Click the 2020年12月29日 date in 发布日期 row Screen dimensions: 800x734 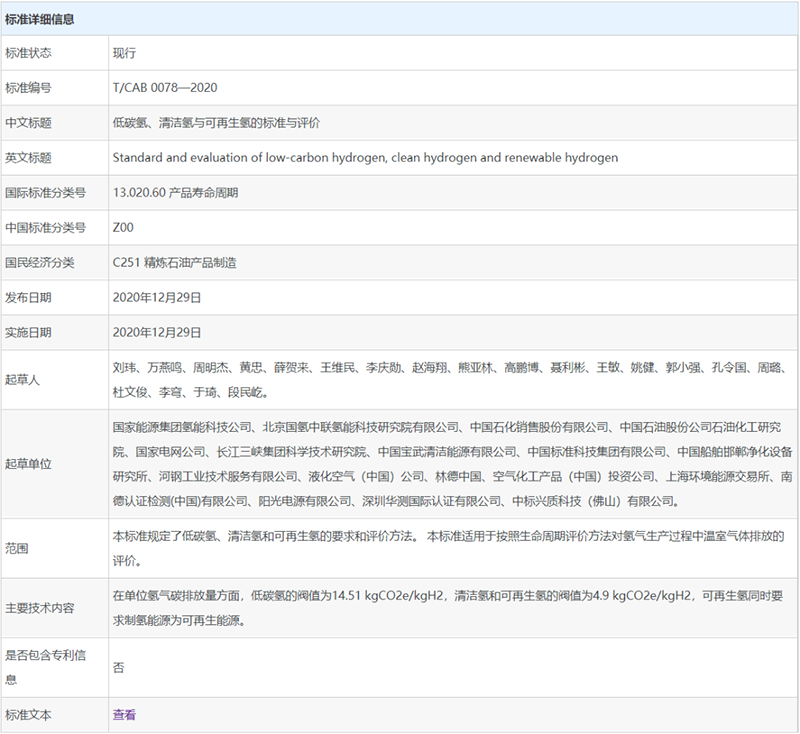(157, 297)
